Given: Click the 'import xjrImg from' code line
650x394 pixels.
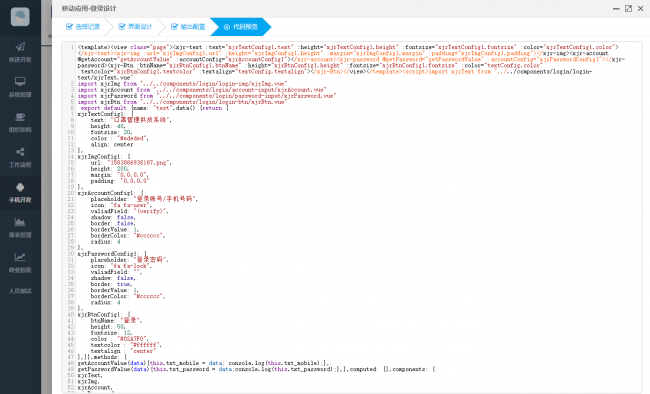Looking at the screenshot, I should [182, 83].
